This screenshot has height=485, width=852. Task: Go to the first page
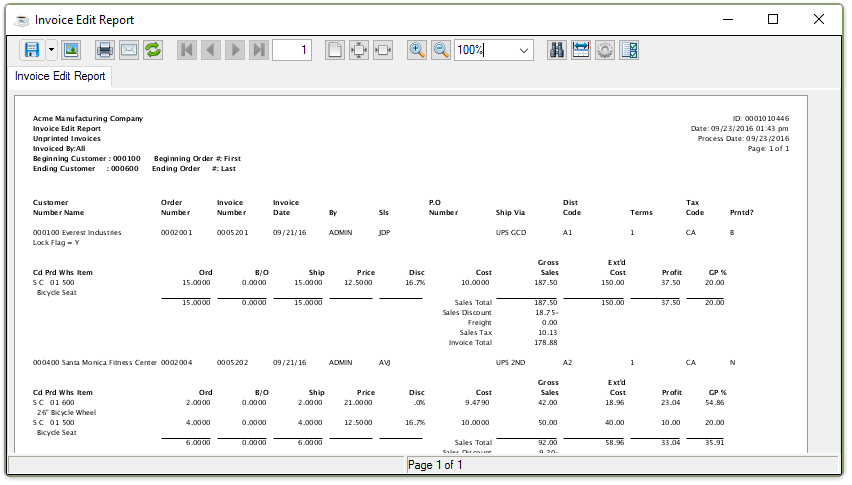point(187,50)
